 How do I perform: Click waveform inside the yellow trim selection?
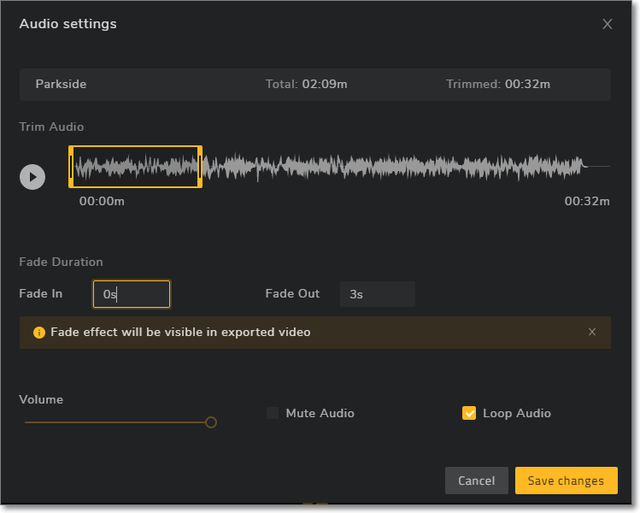[135, 167]
